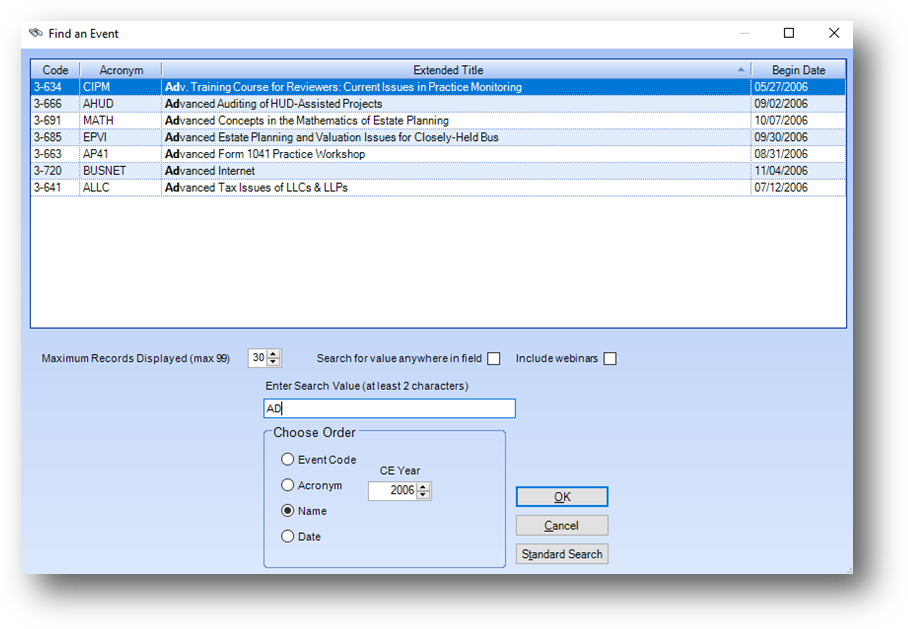The height and width of the screenshot is (629, 908).
Task: Click begin date 11/04/2006
Action: click(781, 171)
